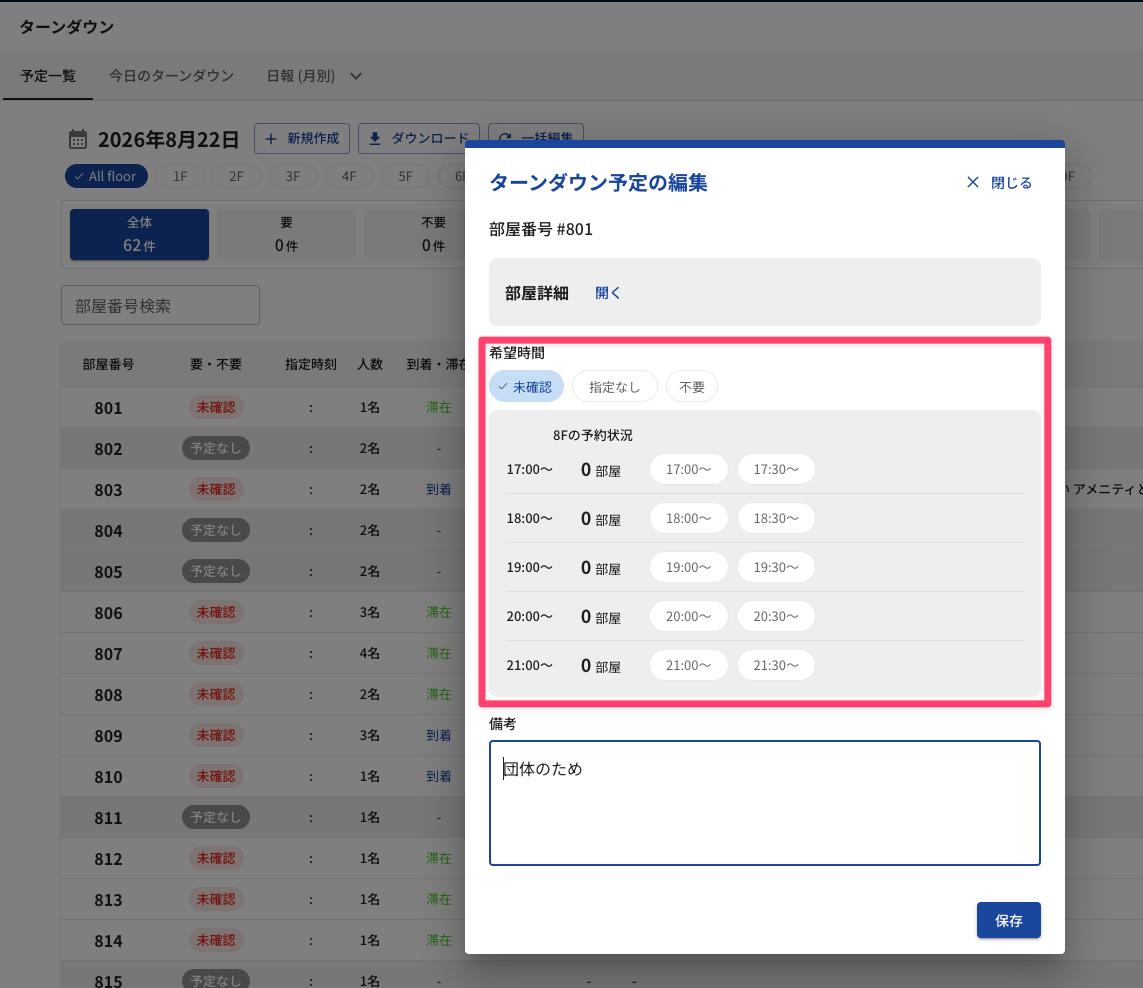The image size is (1143, 988).
Task: Click the 予定なし badge in row 805
Action: click(x=216, y=571)
